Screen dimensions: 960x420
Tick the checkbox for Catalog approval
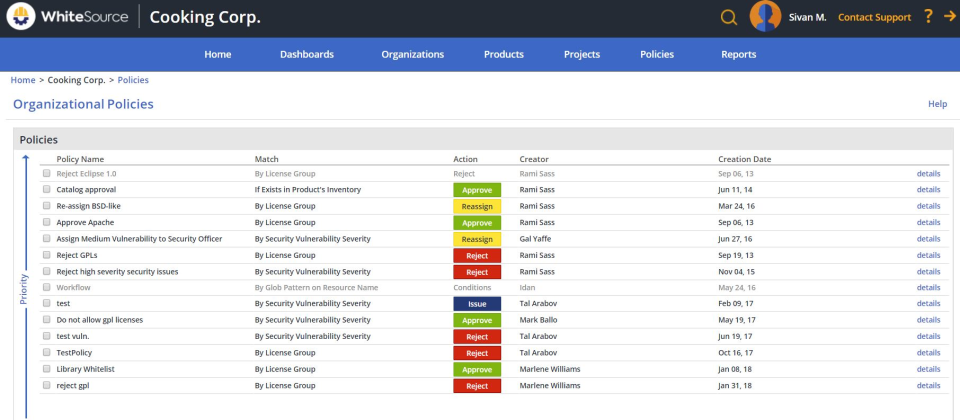47,190
